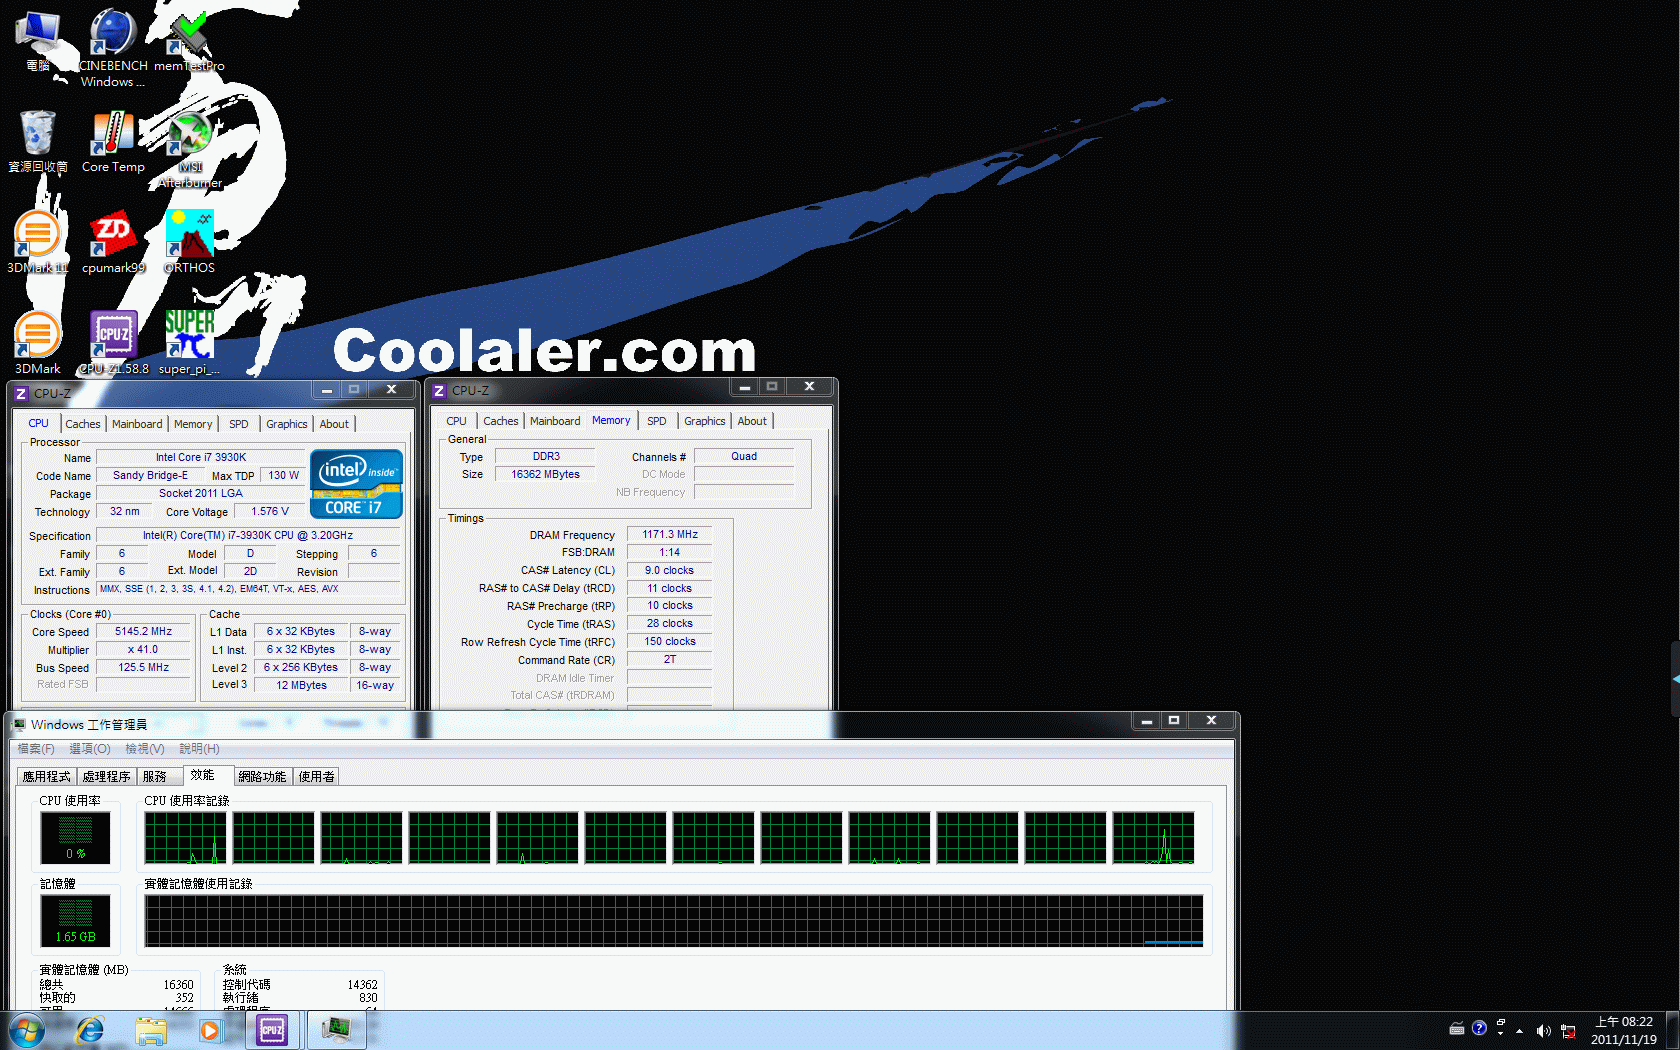
Task: Click the code name 'Sandy Bridge-E'
Action: point(150,475)
